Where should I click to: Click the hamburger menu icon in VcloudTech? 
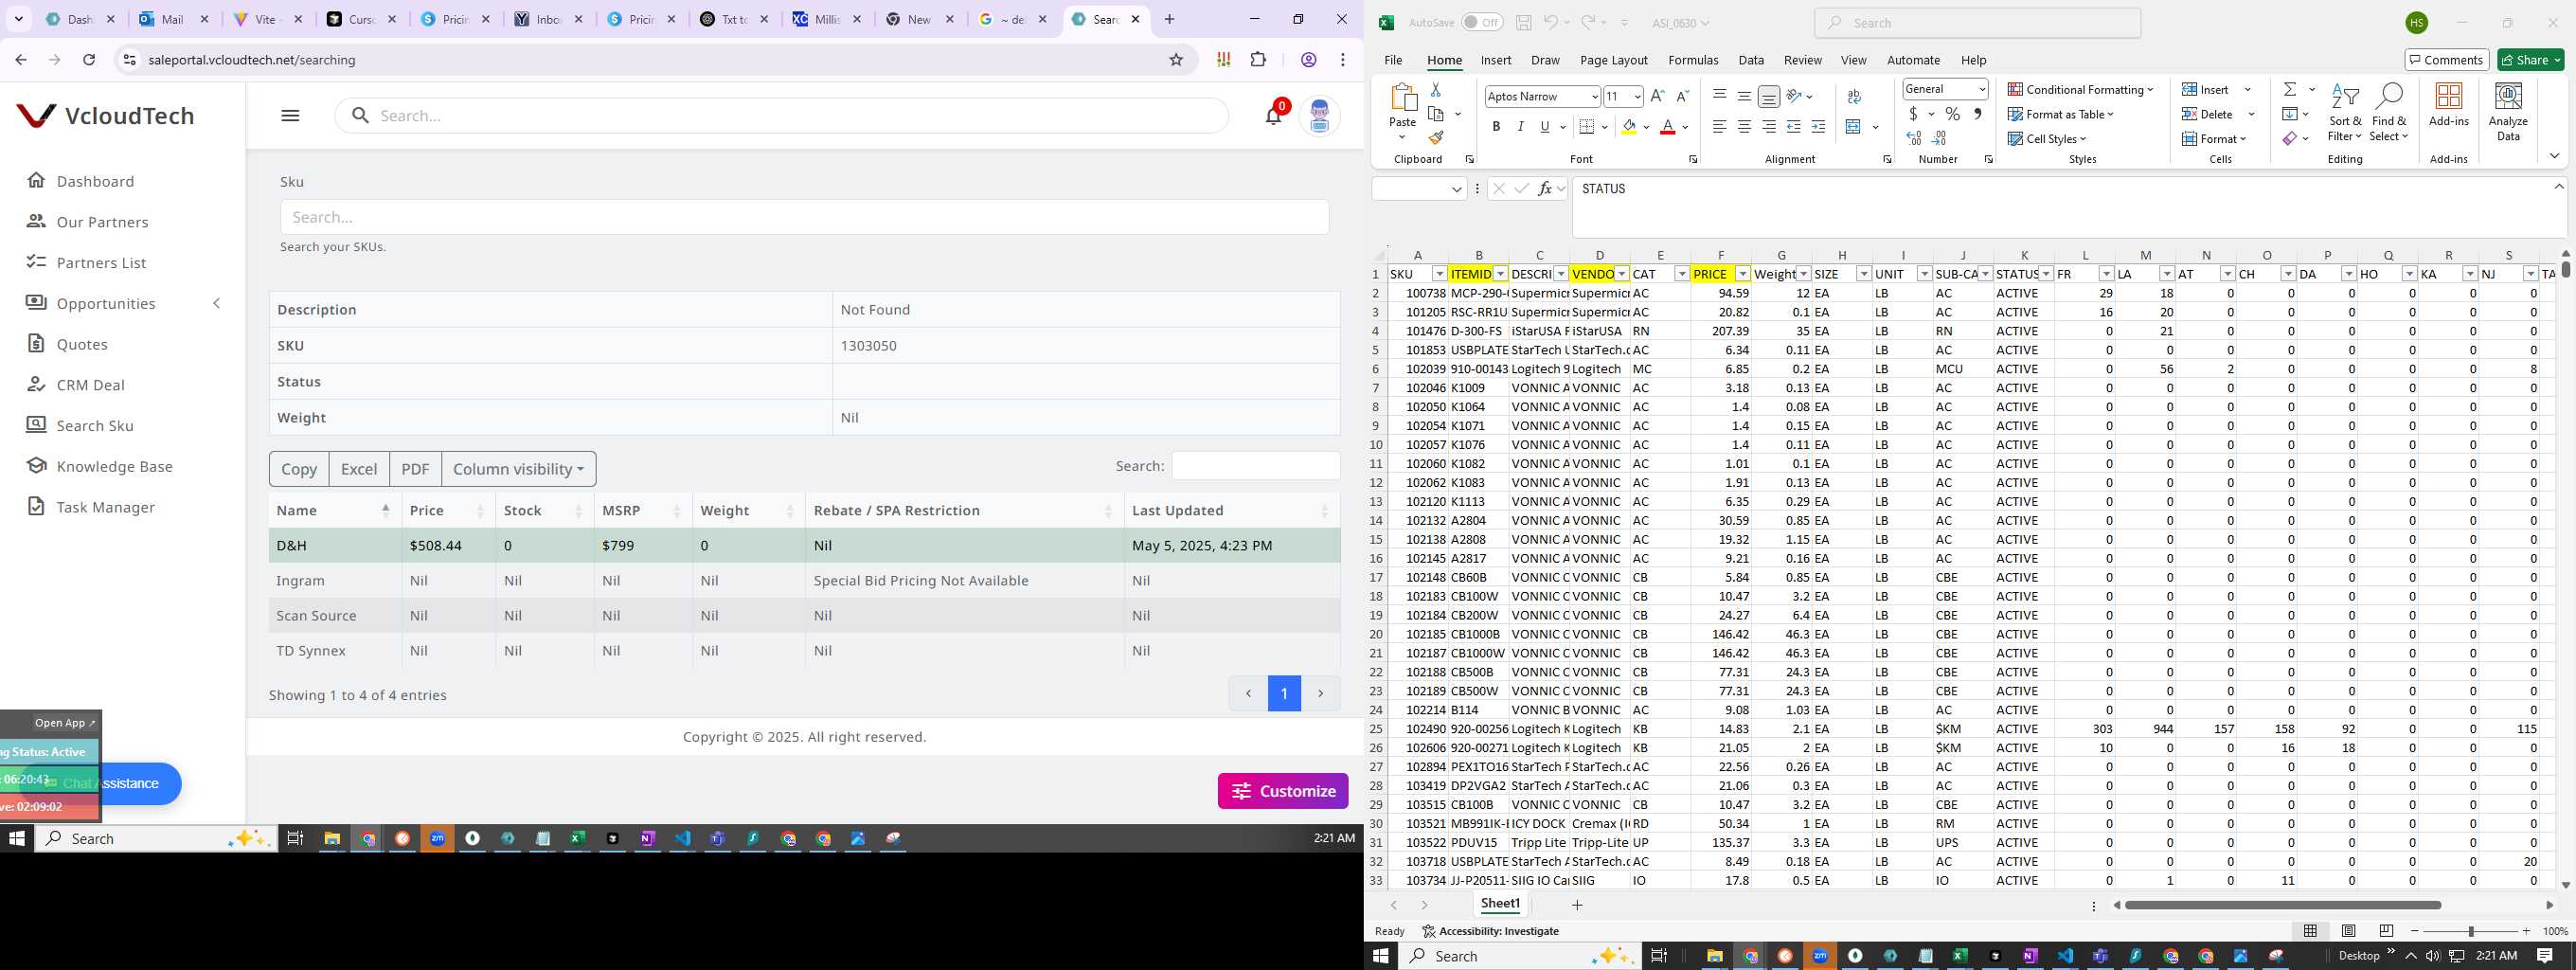(x=290, y=115)
